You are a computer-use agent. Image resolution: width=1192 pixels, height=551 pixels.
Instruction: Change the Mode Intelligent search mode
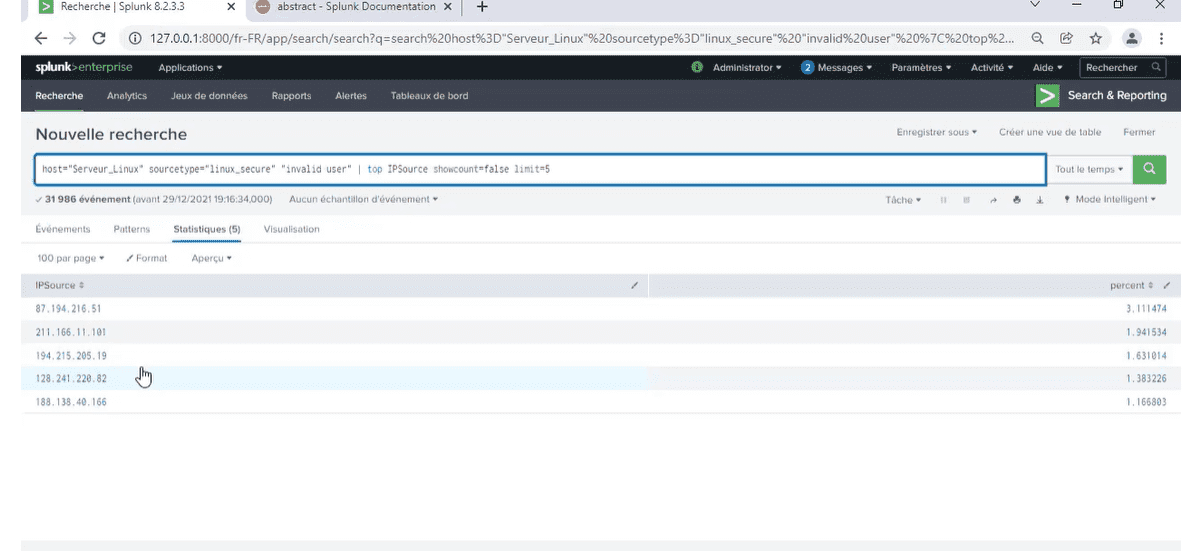tap(1110, 199)
